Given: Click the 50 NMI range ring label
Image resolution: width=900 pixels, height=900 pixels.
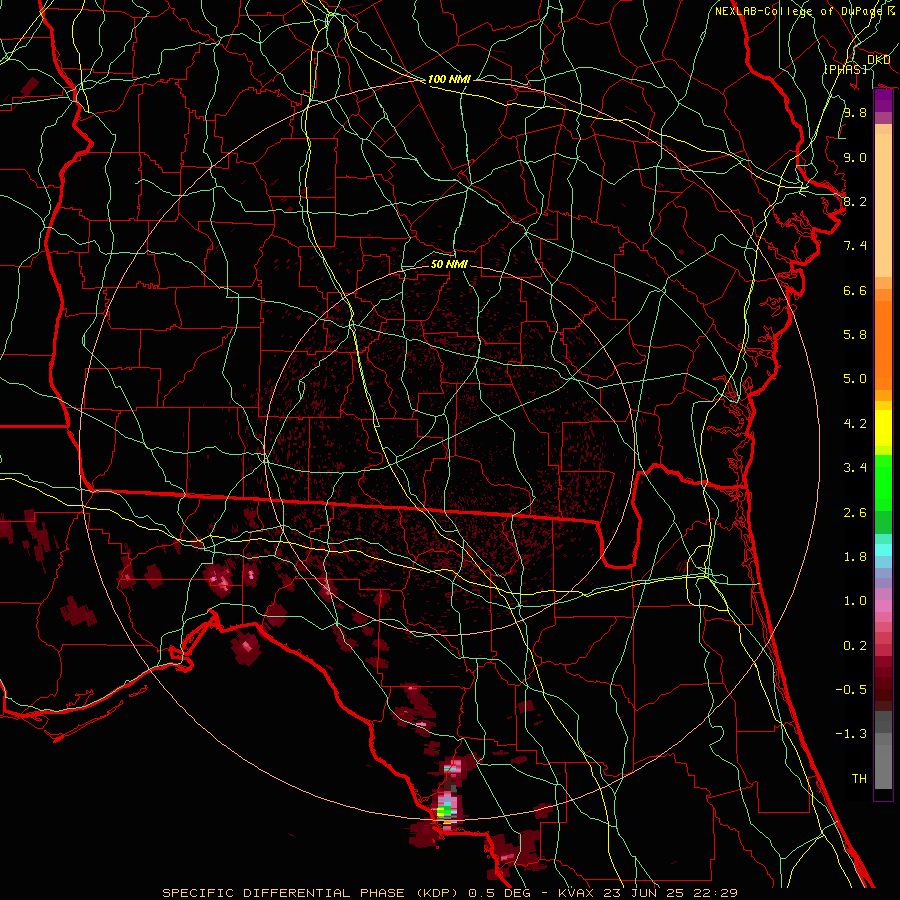Looking at the screenshot, I should [449, 264].
